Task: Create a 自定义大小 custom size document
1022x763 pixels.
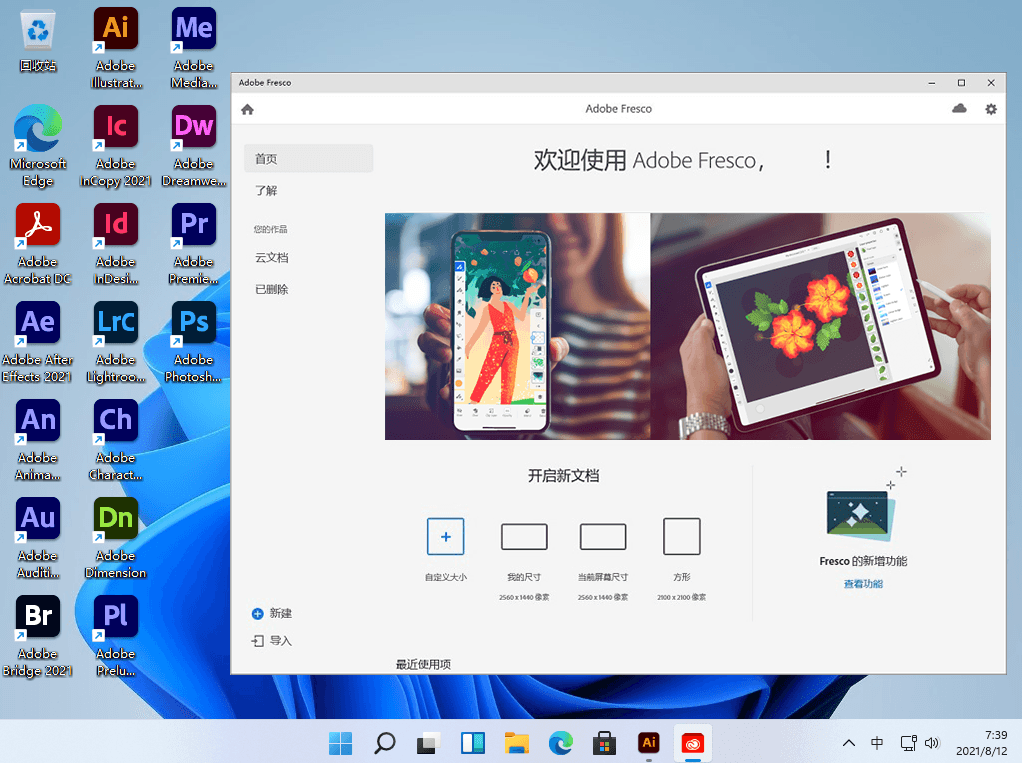Action: tap(446, 536)
